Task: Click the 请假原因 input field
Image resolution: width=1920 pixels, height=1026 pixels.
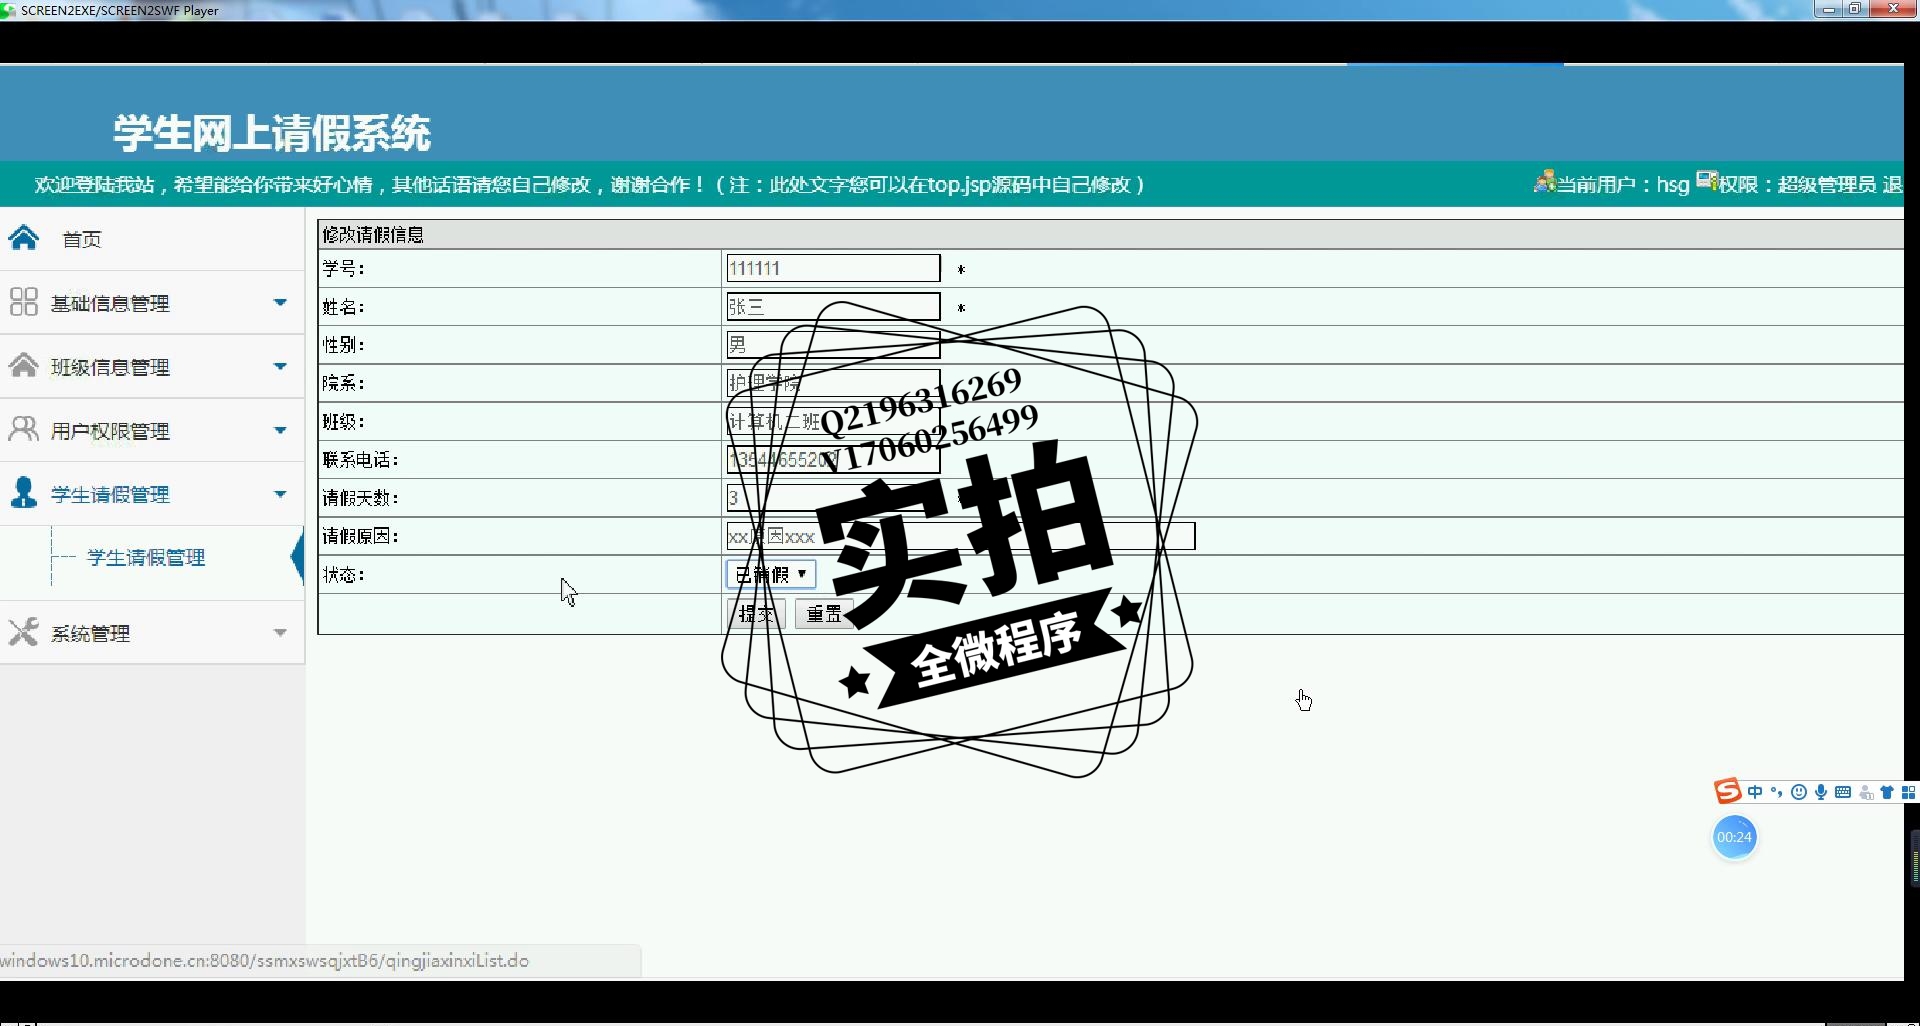Action: click(x=961, y=536)
